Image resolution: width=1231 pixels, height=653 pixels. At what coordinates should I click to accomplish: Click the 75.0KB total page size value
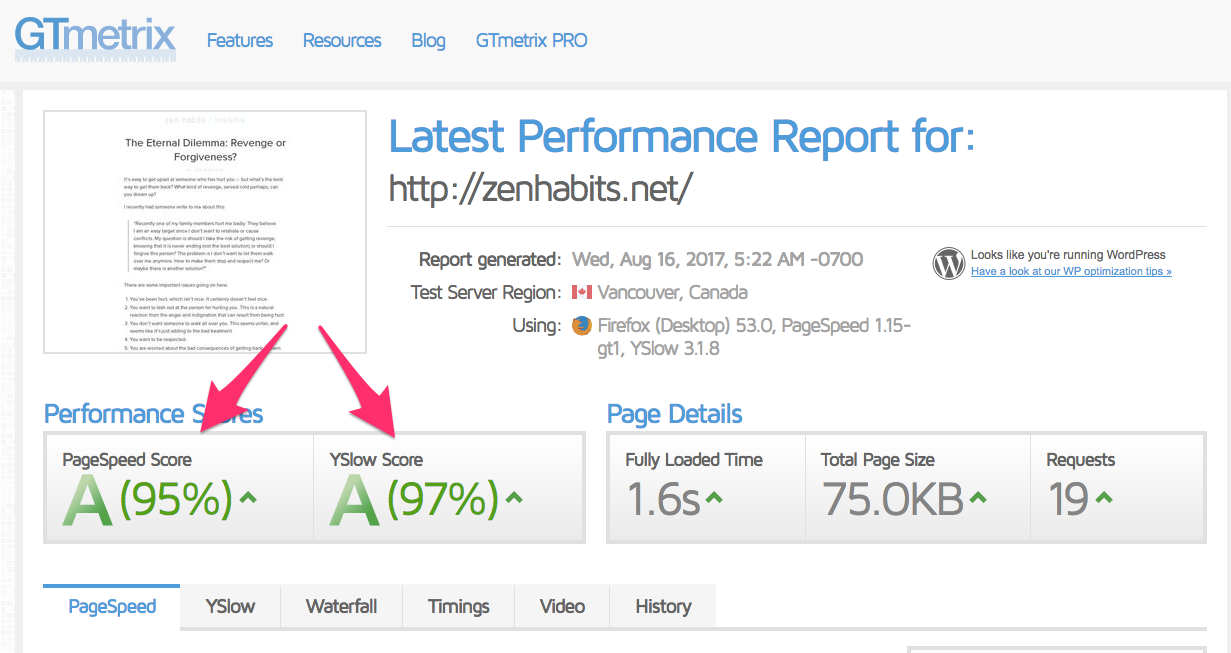892,499
